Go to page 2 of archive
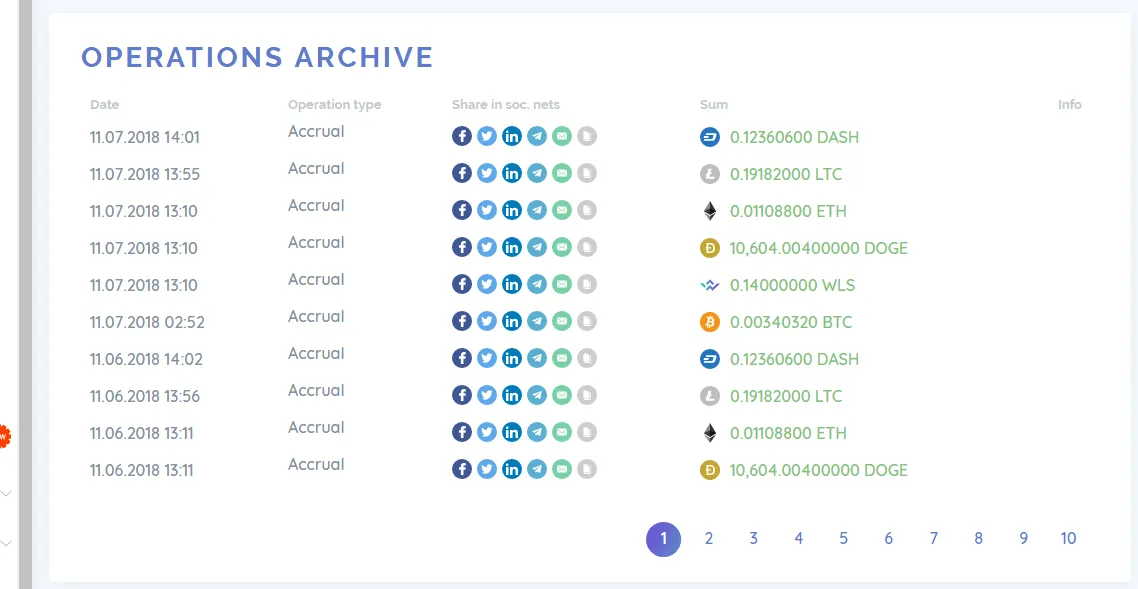The height and width of the screenshot is (589, 1138). pos(708,539)
